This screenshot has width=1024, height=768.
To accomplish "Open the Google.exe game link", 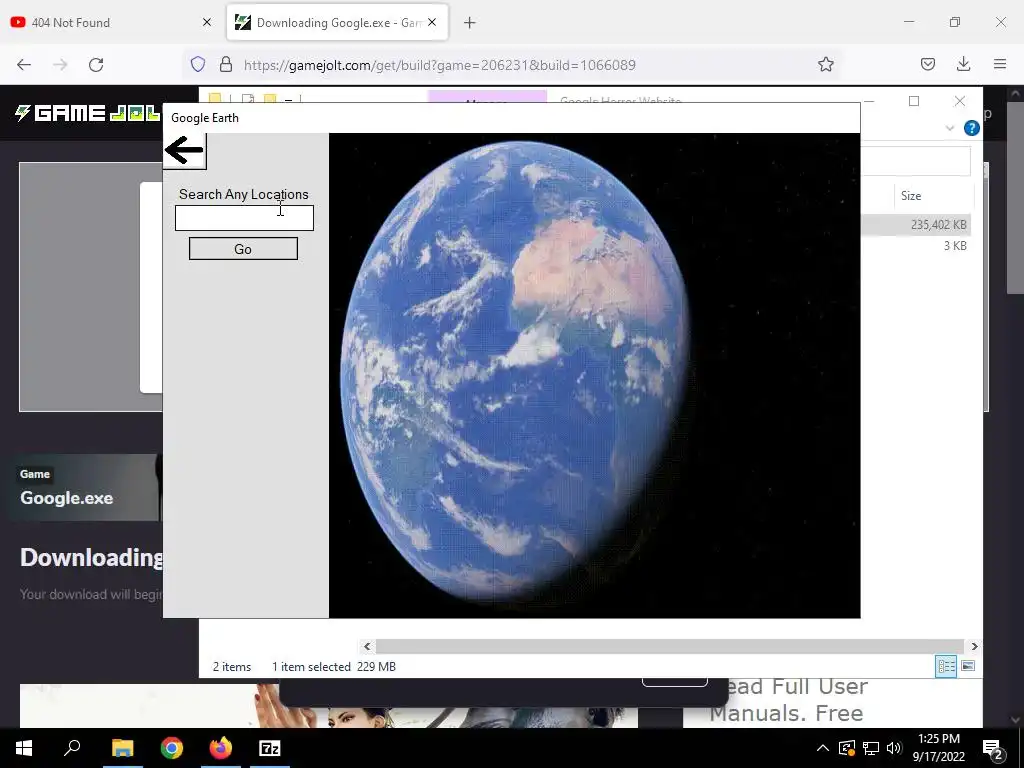I will tap(67, 498).
